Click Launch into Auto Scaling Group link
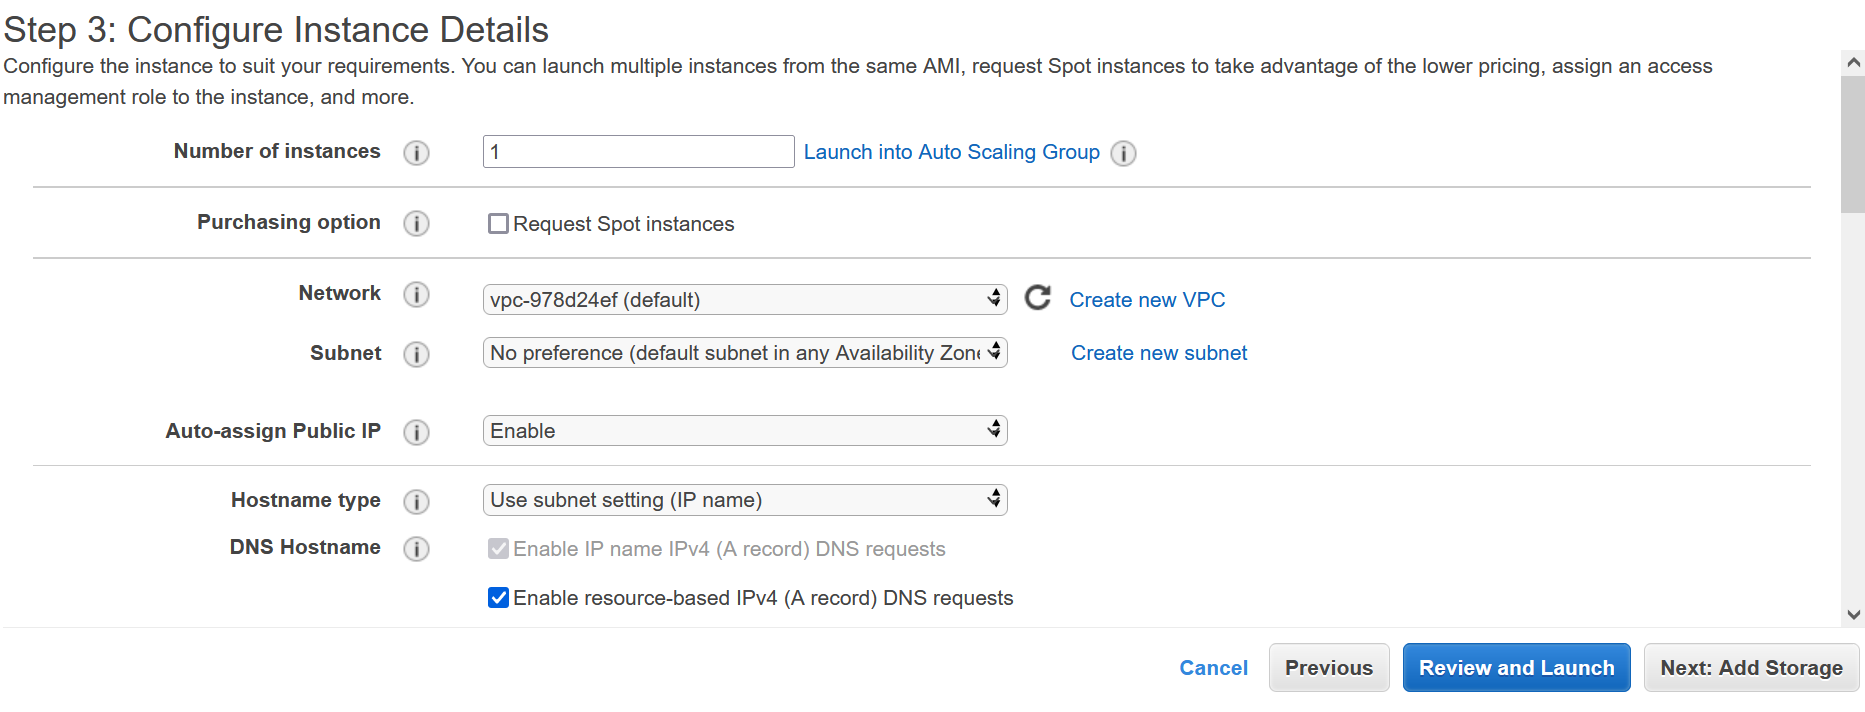This screenshot has height=712, width=1865. click(951, 152)
